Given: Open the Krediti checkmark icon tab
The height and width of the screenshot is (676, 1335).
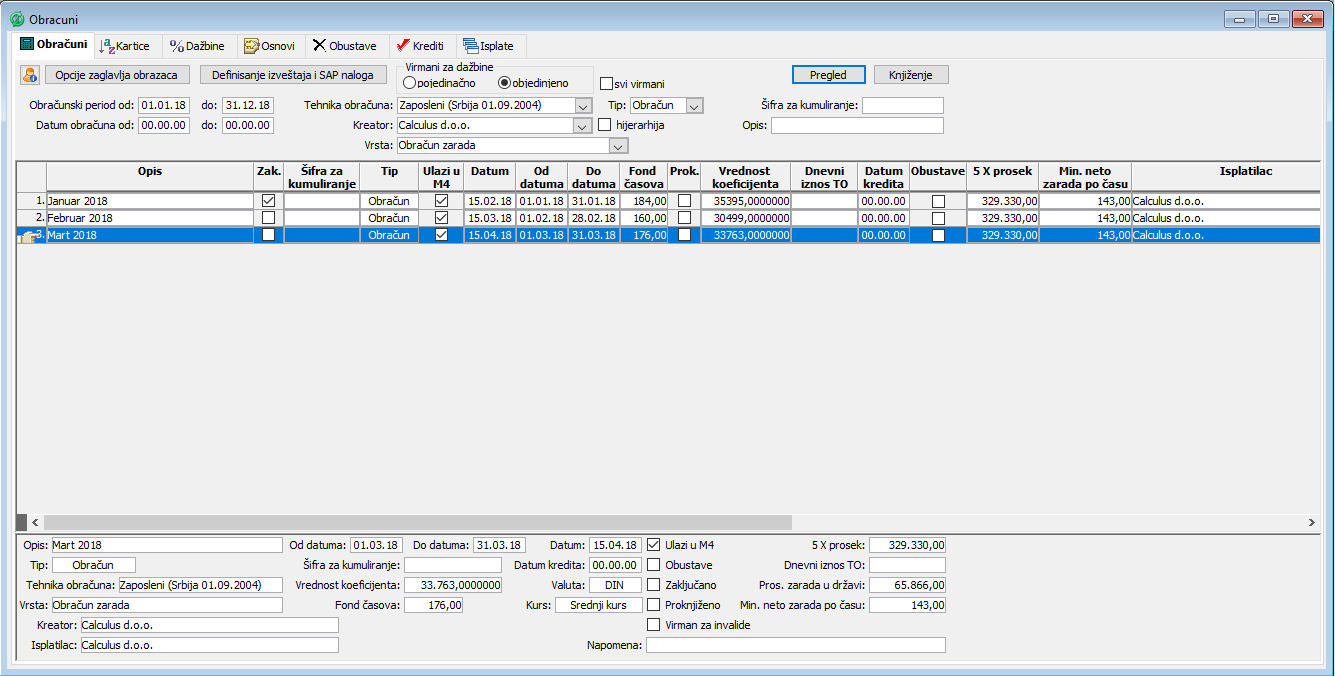Looking at the screenshot, I should (x=402, y=46).
